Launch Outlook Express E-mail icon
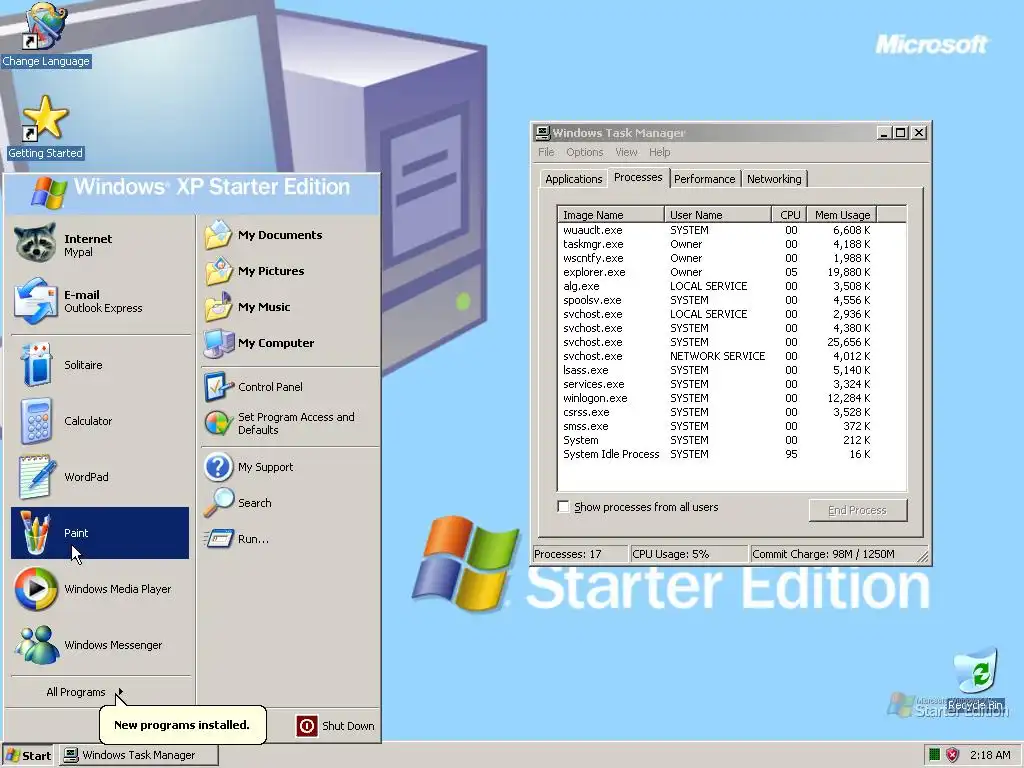1024x768 pixels. tap(35, 300)
